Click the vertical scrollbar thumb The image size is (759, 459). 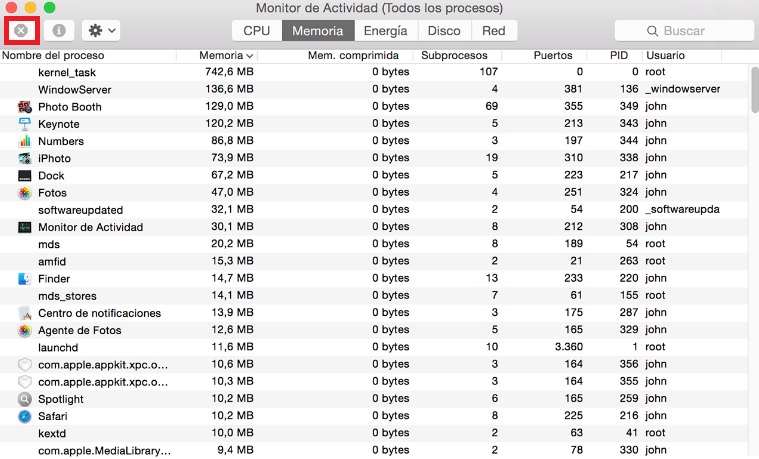coord(755,91)
